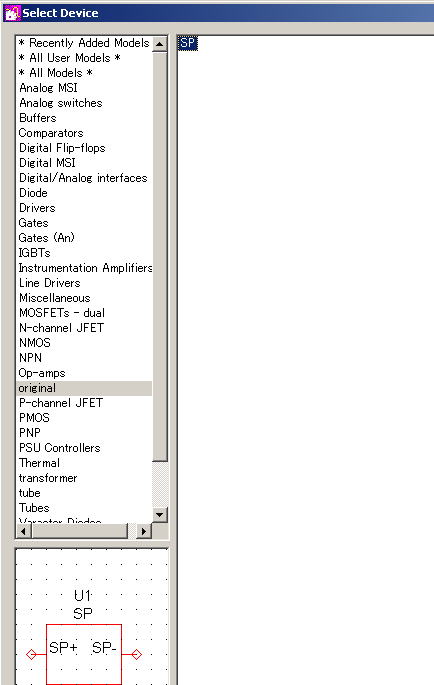This screenshot has width=434, height=685.
Task: Select All User Models entry
Action: point(69,58)
